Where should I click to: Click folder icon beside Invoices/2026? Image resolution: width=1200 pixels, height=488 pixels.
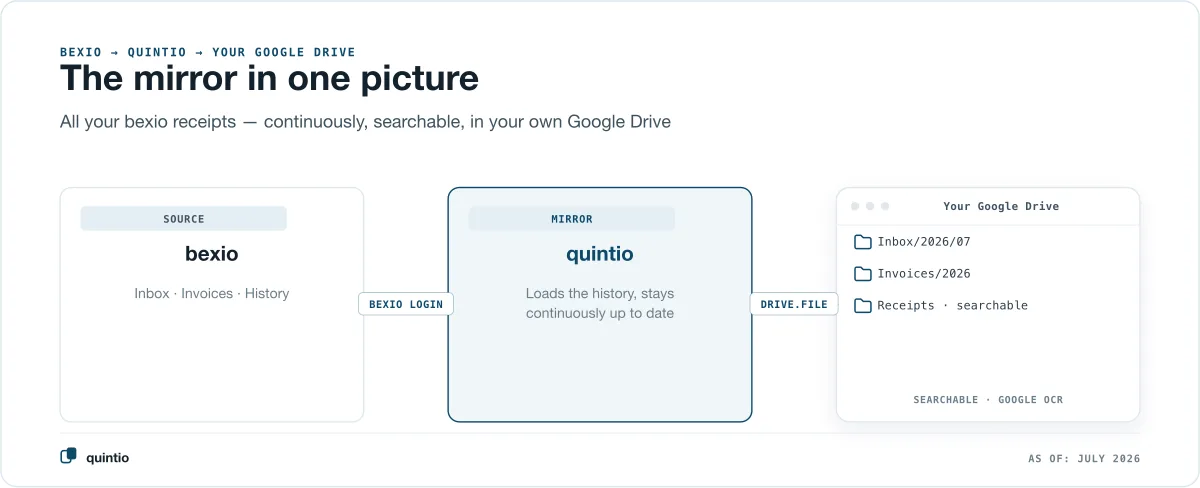[x=863, y=274]
